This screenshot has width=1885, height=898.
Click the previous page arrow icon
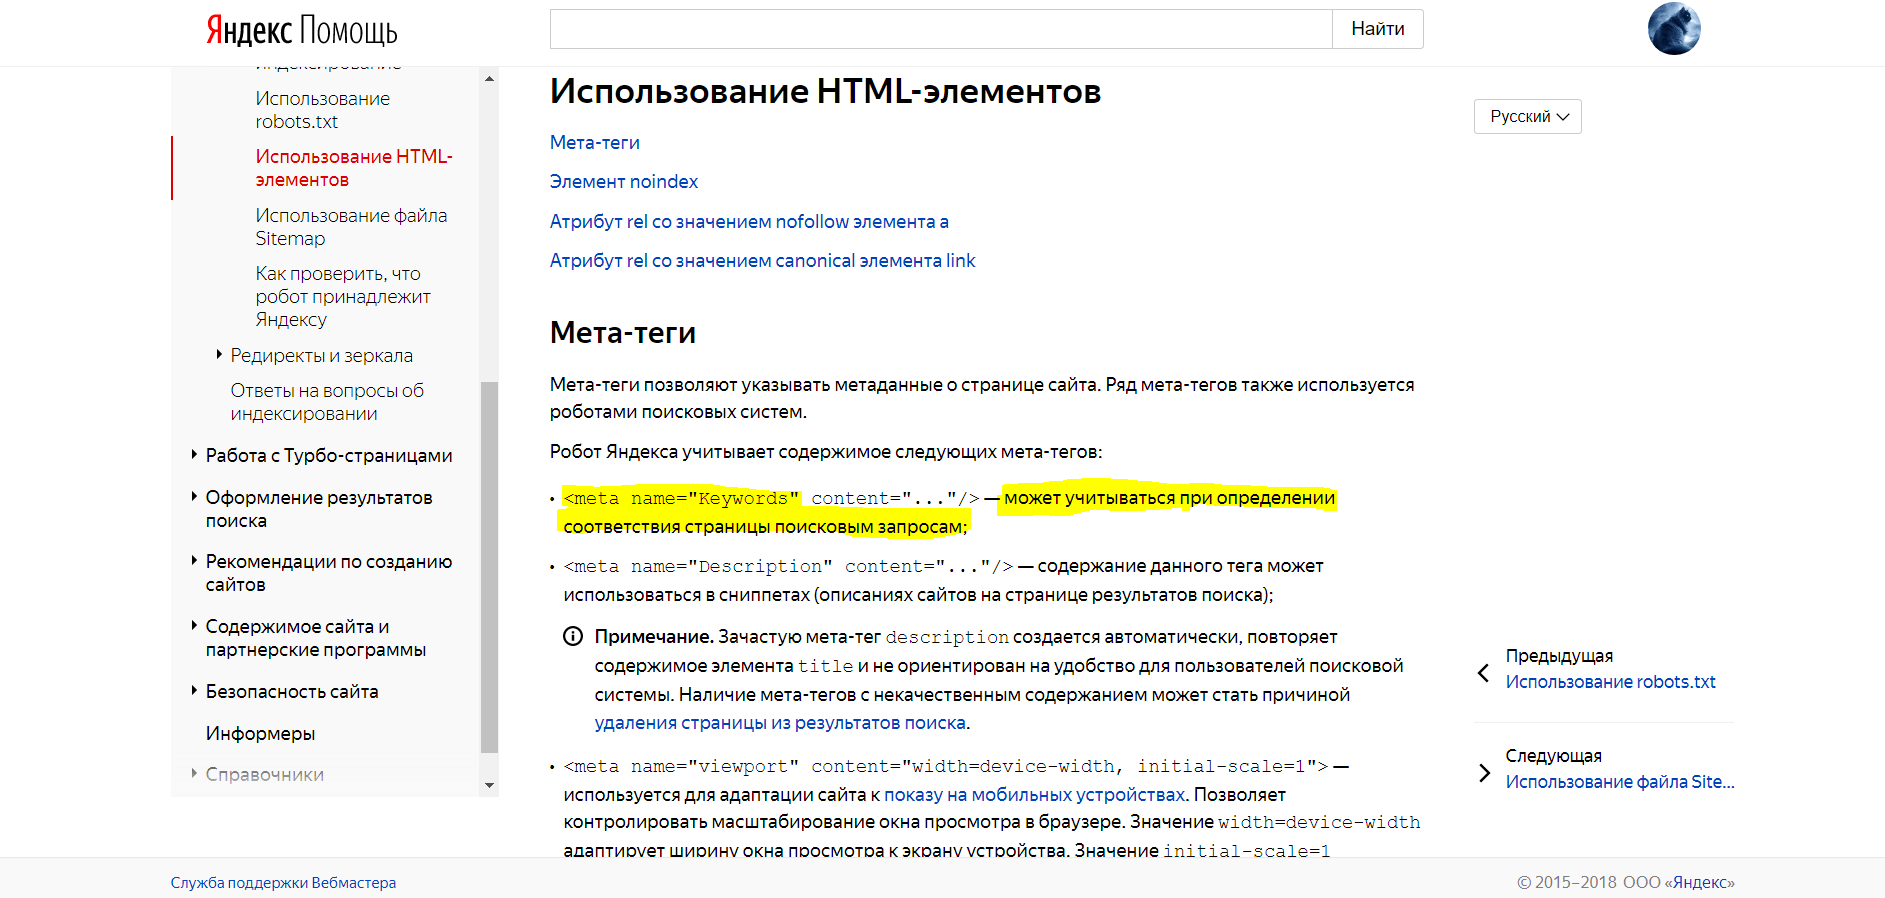(x=1484, y=673)
